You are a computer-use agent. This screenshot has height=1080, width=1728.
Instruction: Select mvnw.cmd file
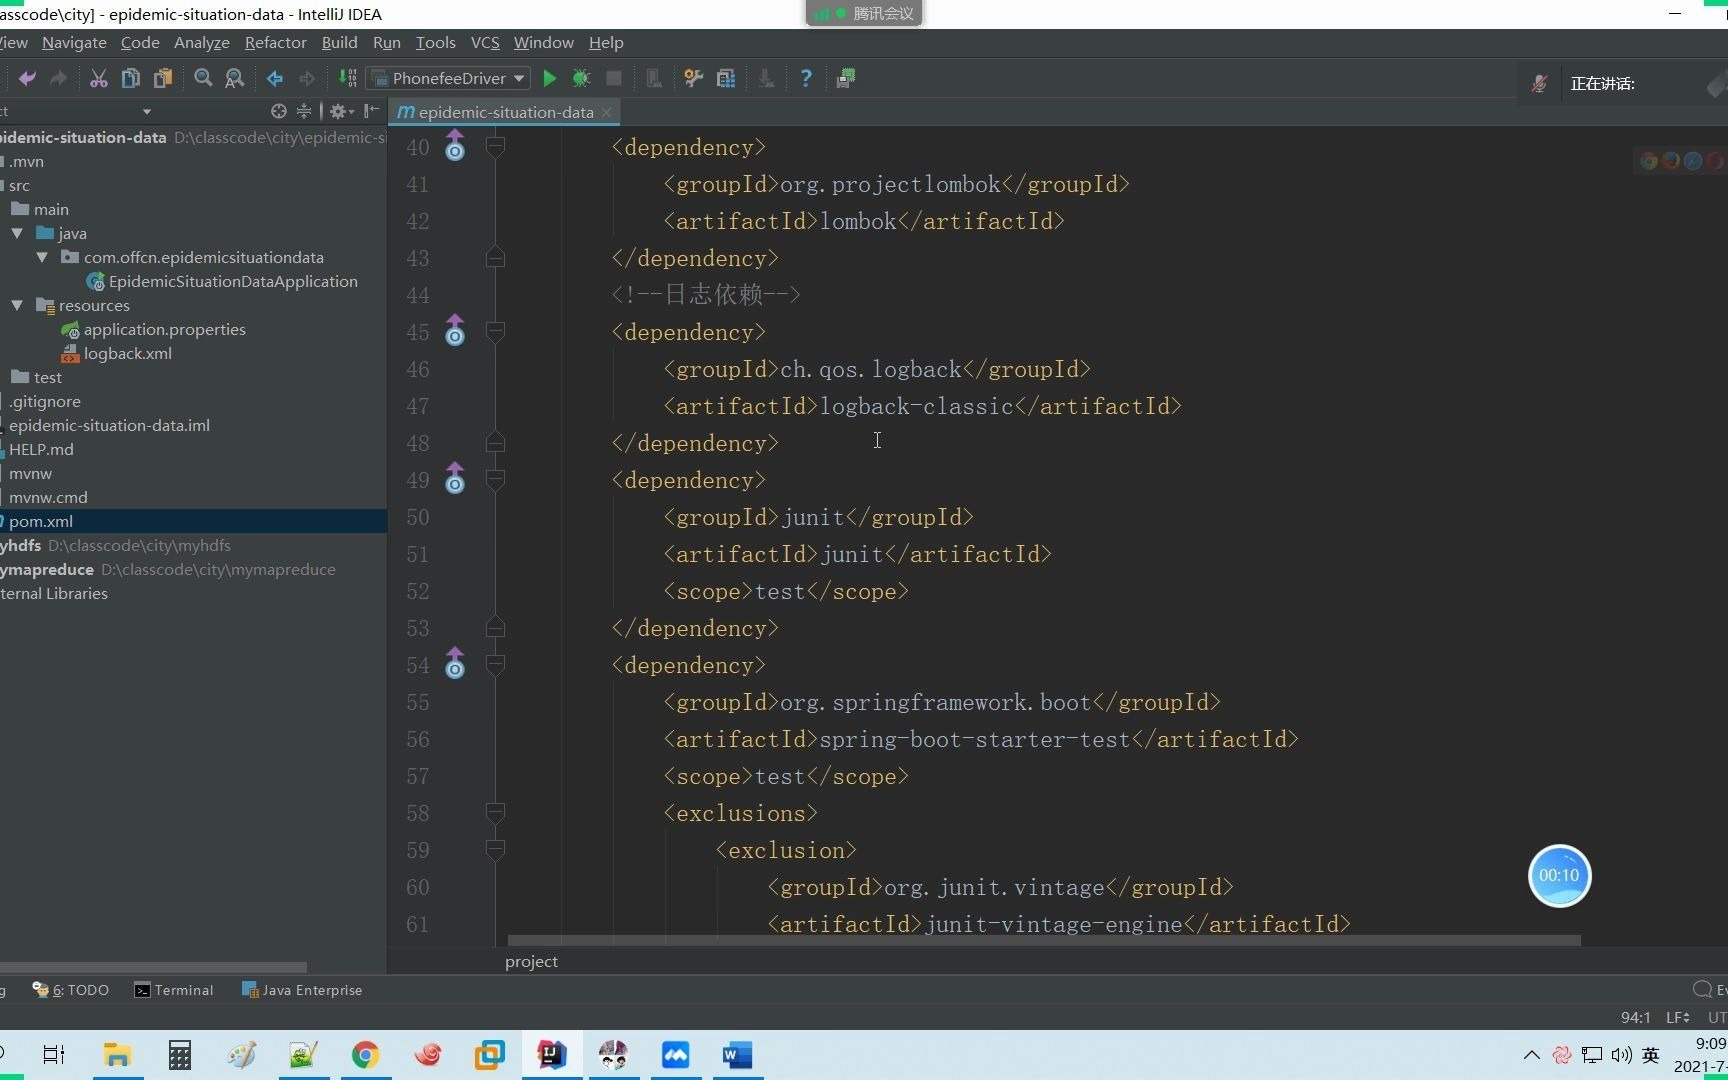pos(48,497)
